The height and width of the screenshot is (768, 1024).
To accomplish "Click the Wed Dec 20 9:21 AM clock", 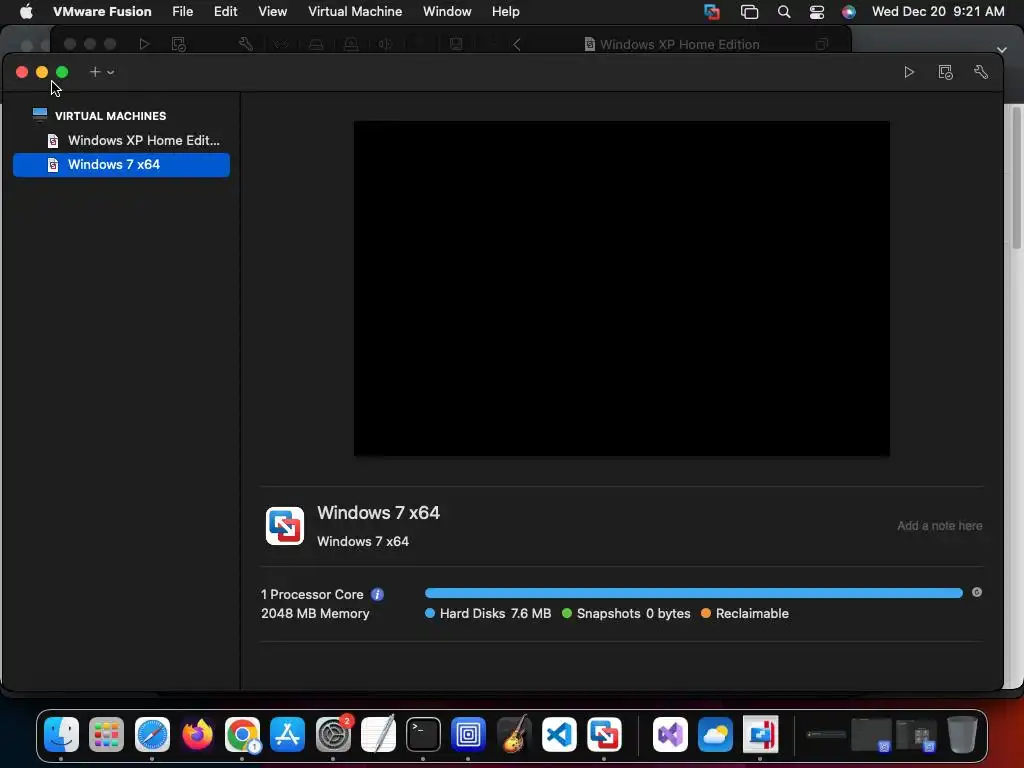I will 938,11.
